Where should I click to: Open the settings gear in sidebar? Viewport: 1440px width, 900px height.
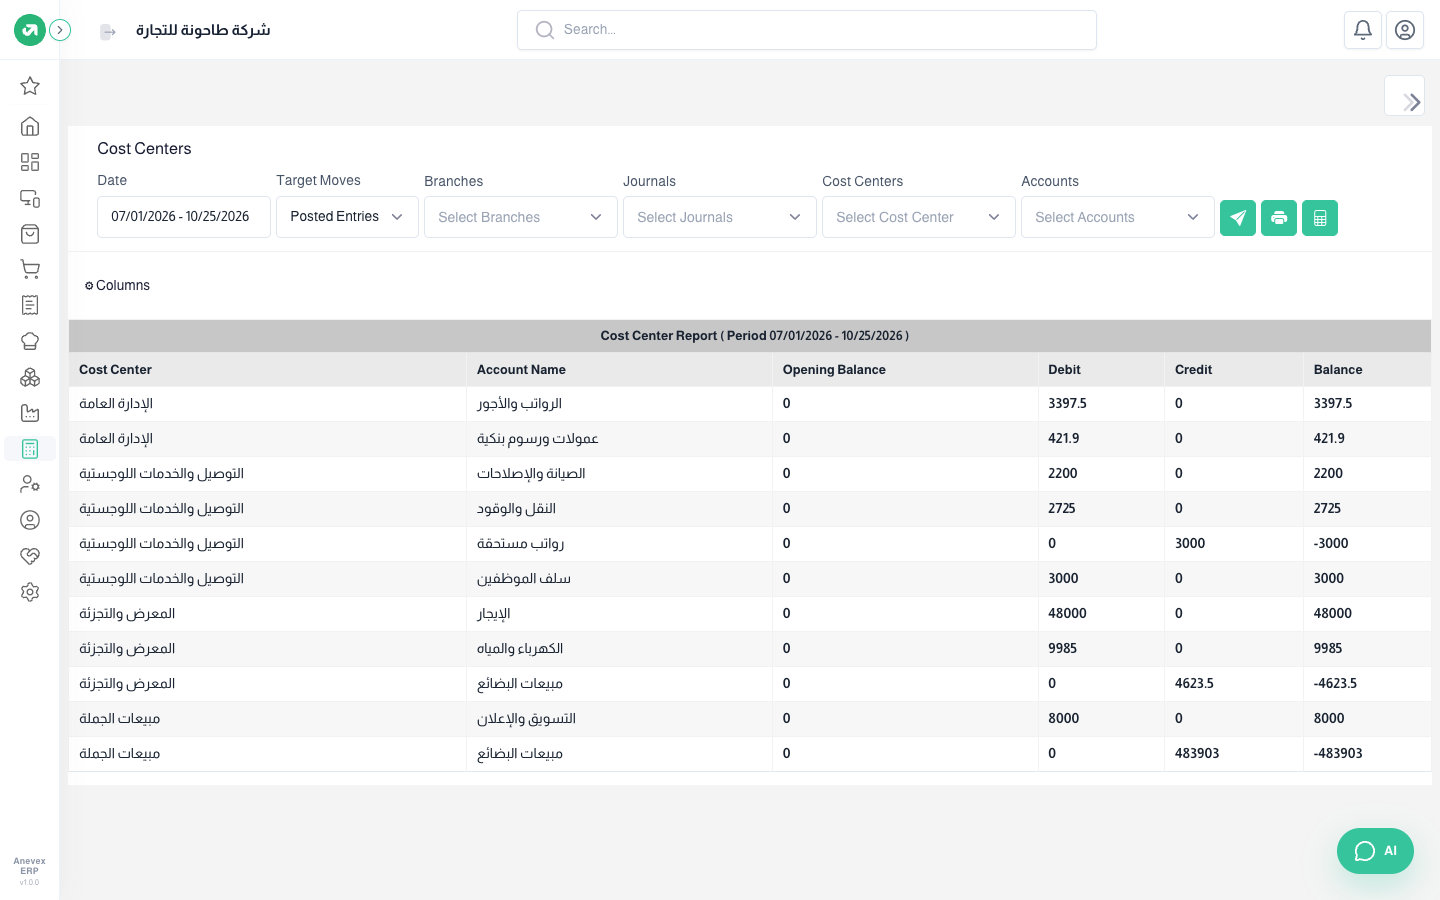(30, 592)
